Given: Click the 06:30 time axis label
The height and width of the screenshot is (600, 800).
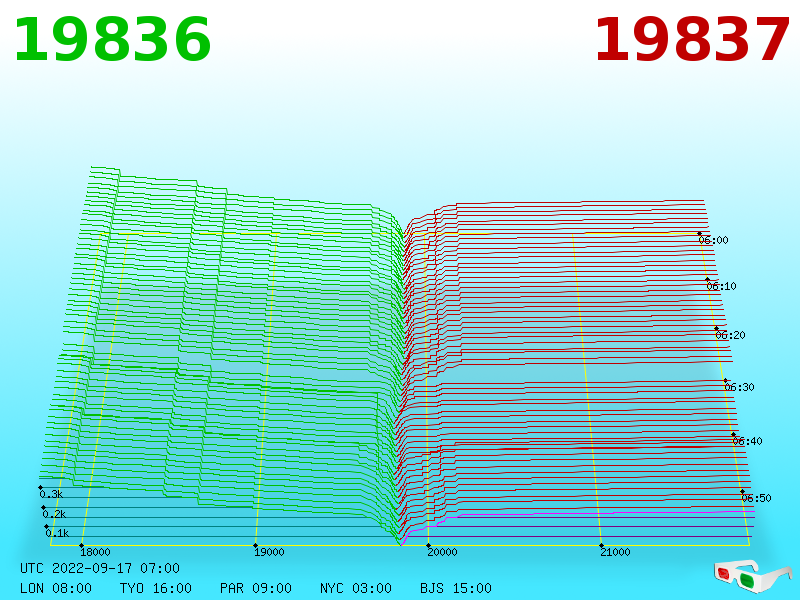Looking at the screenshot, I should coord(739,387).
